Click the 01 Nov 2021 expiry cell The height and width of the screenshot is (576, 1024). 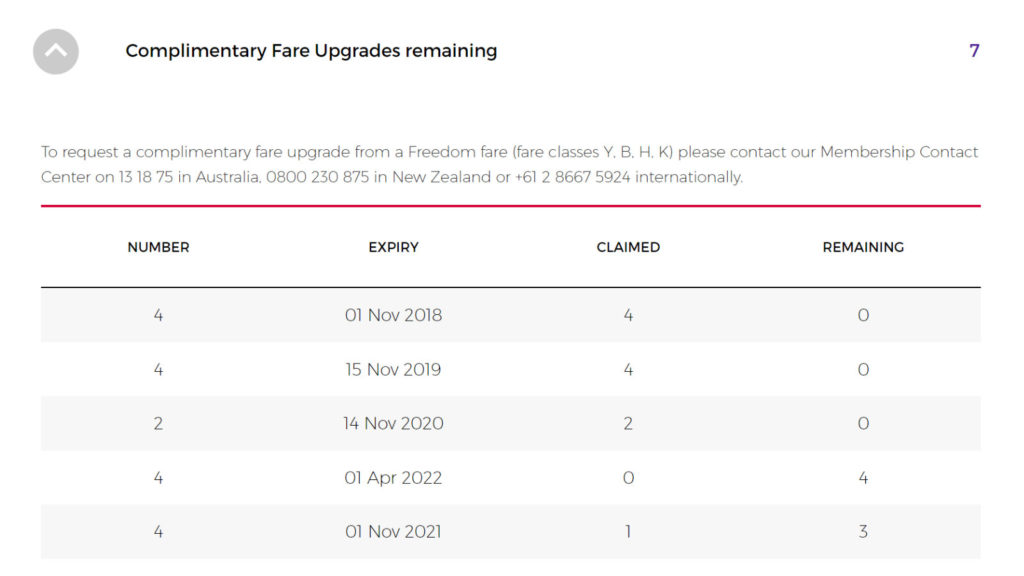pos(393,532)
